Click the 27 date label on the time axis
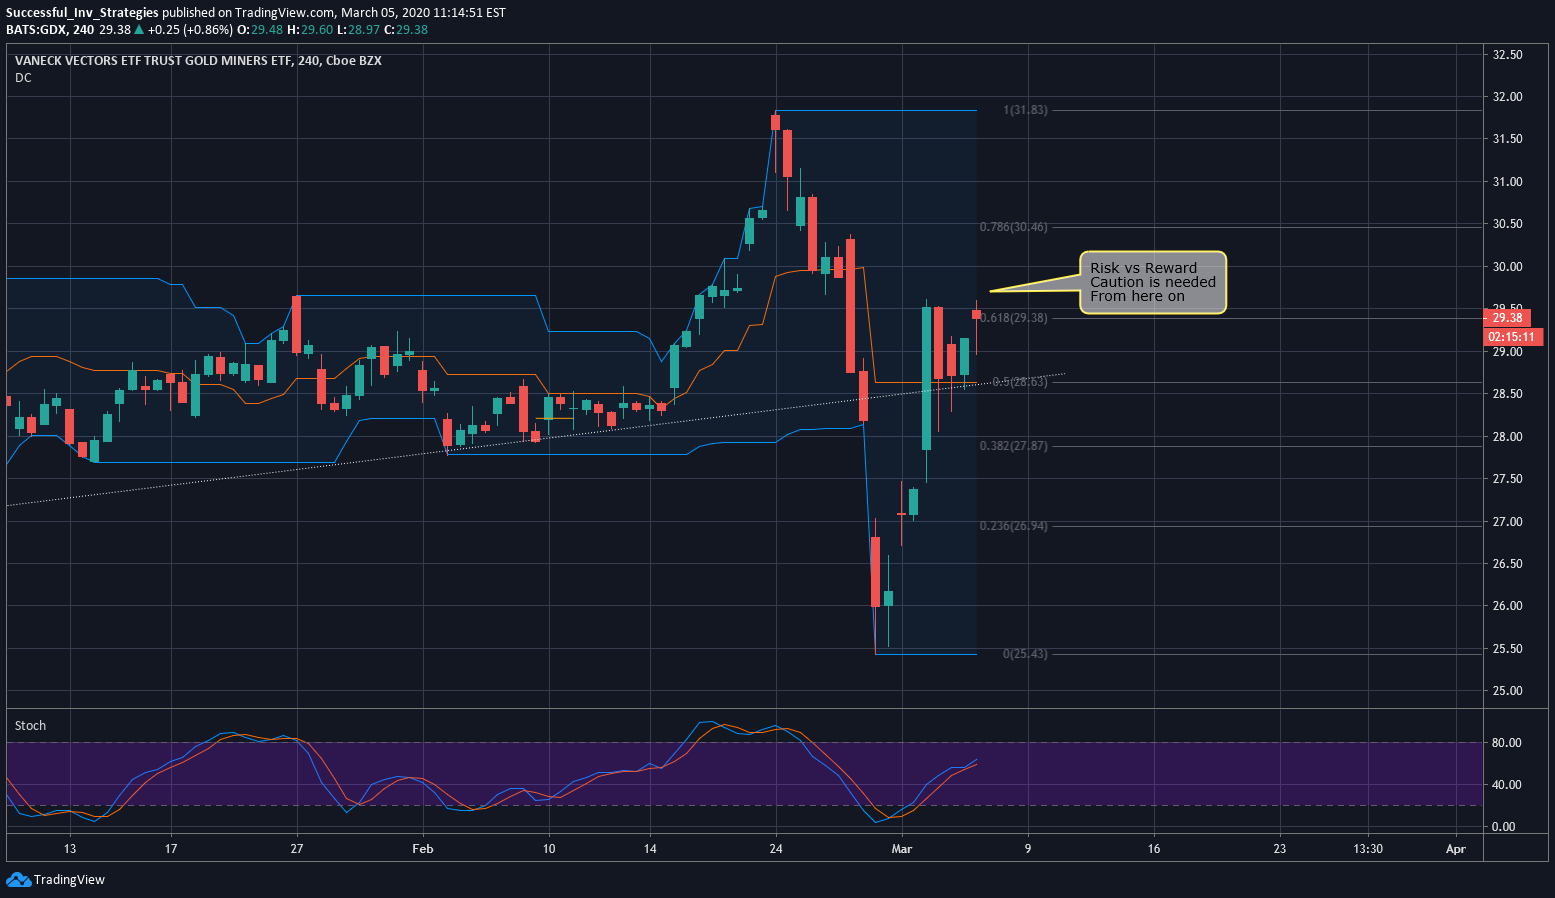The width and height of the screenshot is (1555, 898). [297, 849]
